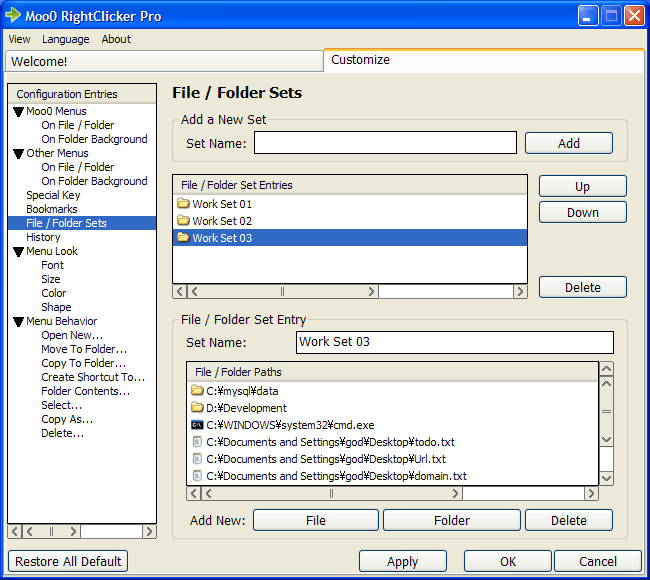
Task: Add a new File path
Action: click(x=316, y=520)
